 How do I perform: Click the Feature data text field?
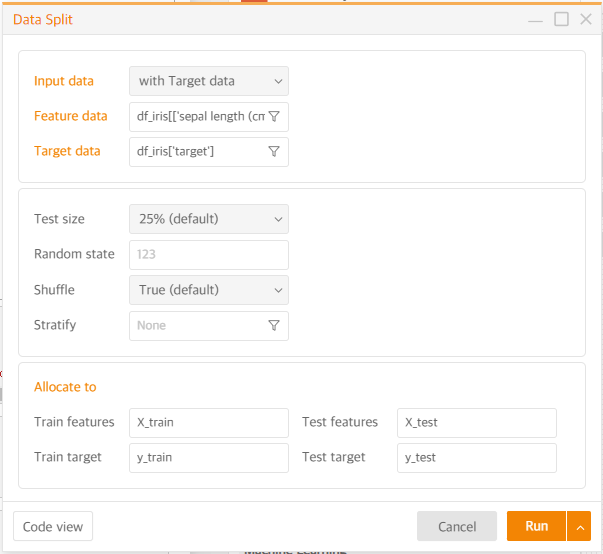(198, 116)
